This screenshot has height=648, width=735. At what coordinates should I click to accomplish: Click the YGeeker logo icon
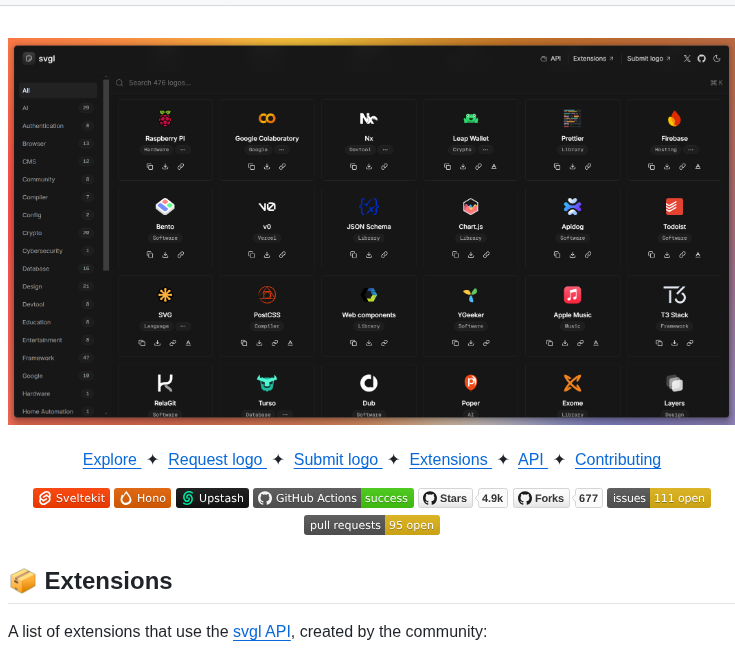click(471, 294)
